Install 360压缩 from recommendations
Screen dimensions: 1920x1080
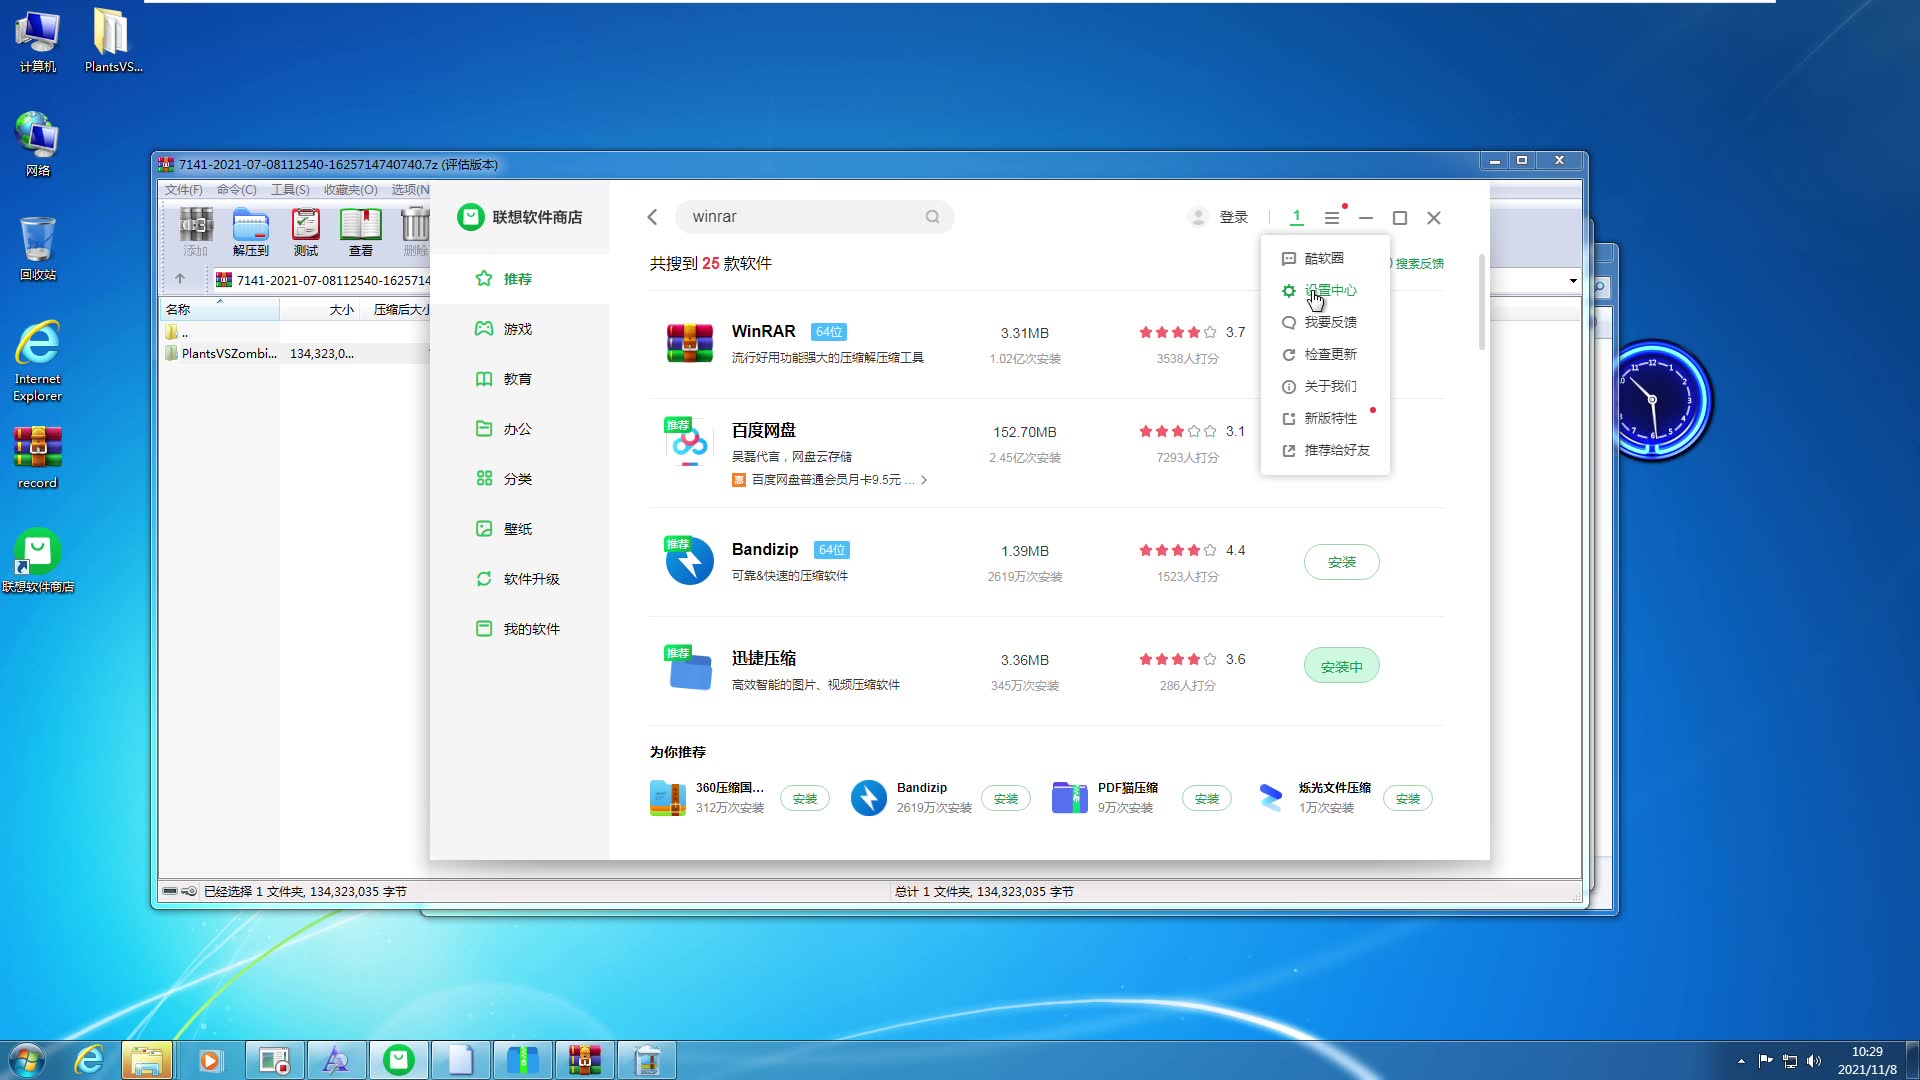[x=805, y=799]
